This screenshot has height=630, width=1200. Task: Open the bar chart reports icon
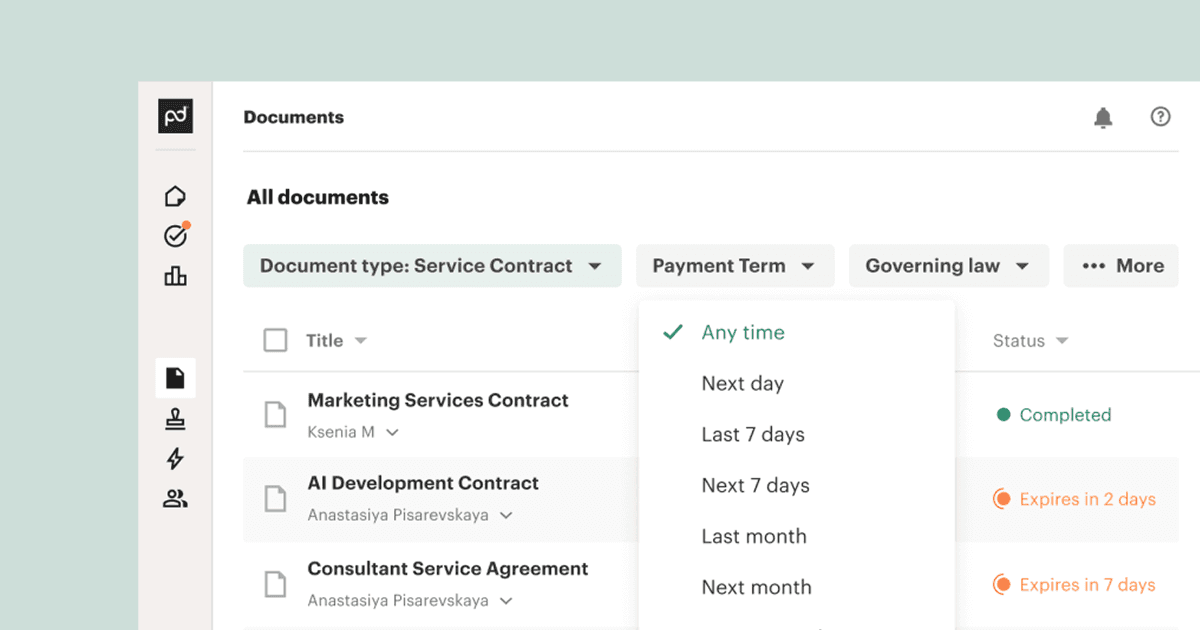[175, 276]
